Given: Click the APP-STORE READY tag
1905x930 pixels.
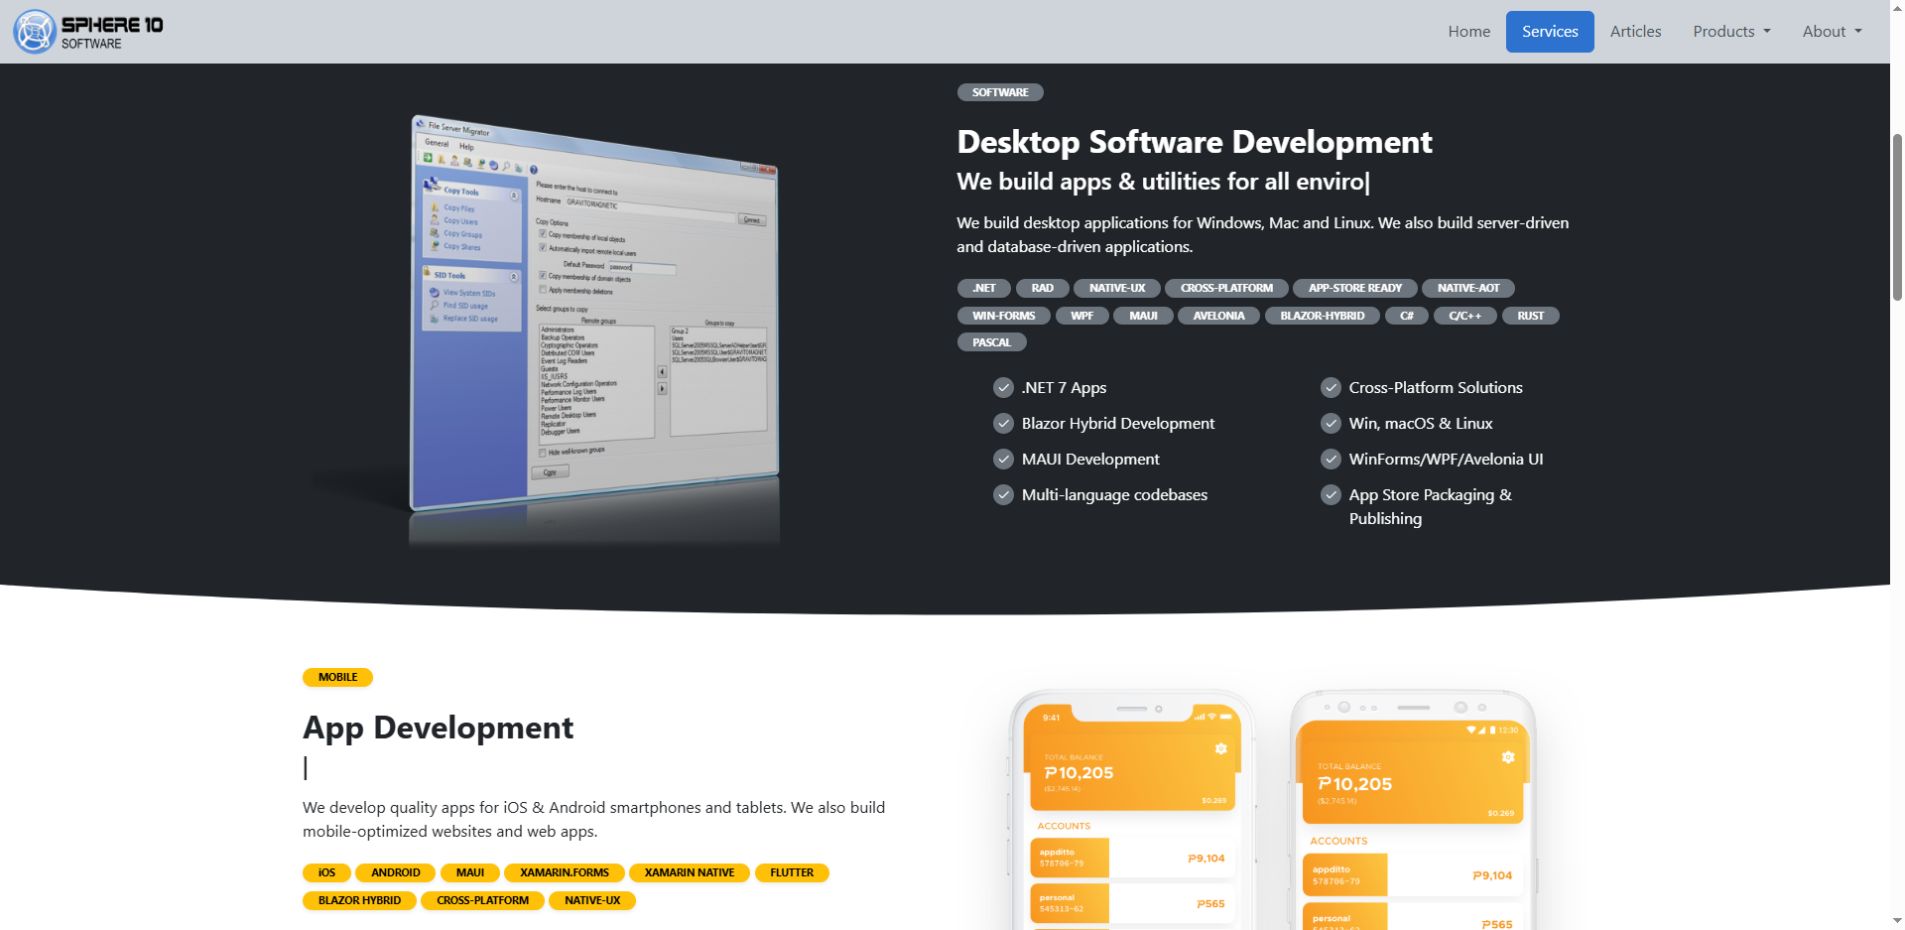Looking at the screenshot, I should pyautogui.click(x=1354, y=288).
